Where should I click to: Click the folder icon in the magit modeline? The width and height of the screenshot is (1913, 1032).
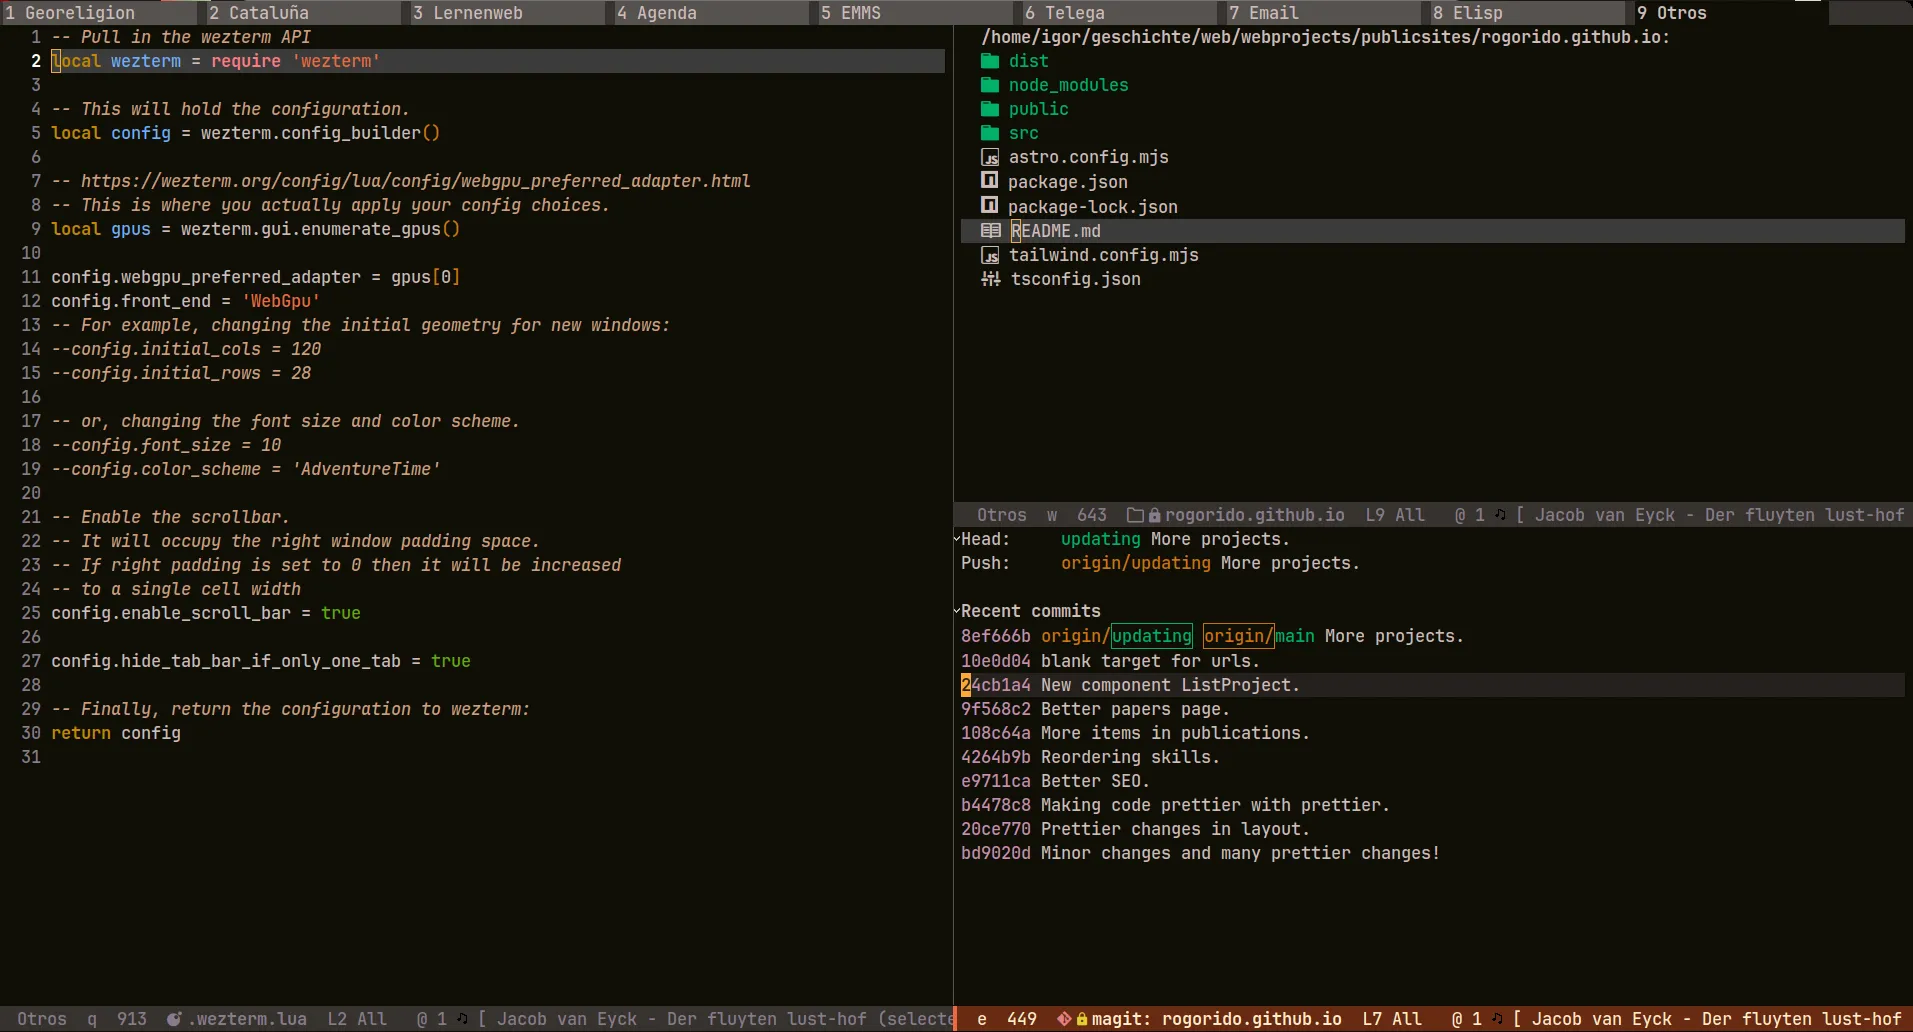(x=1134, y=515)
